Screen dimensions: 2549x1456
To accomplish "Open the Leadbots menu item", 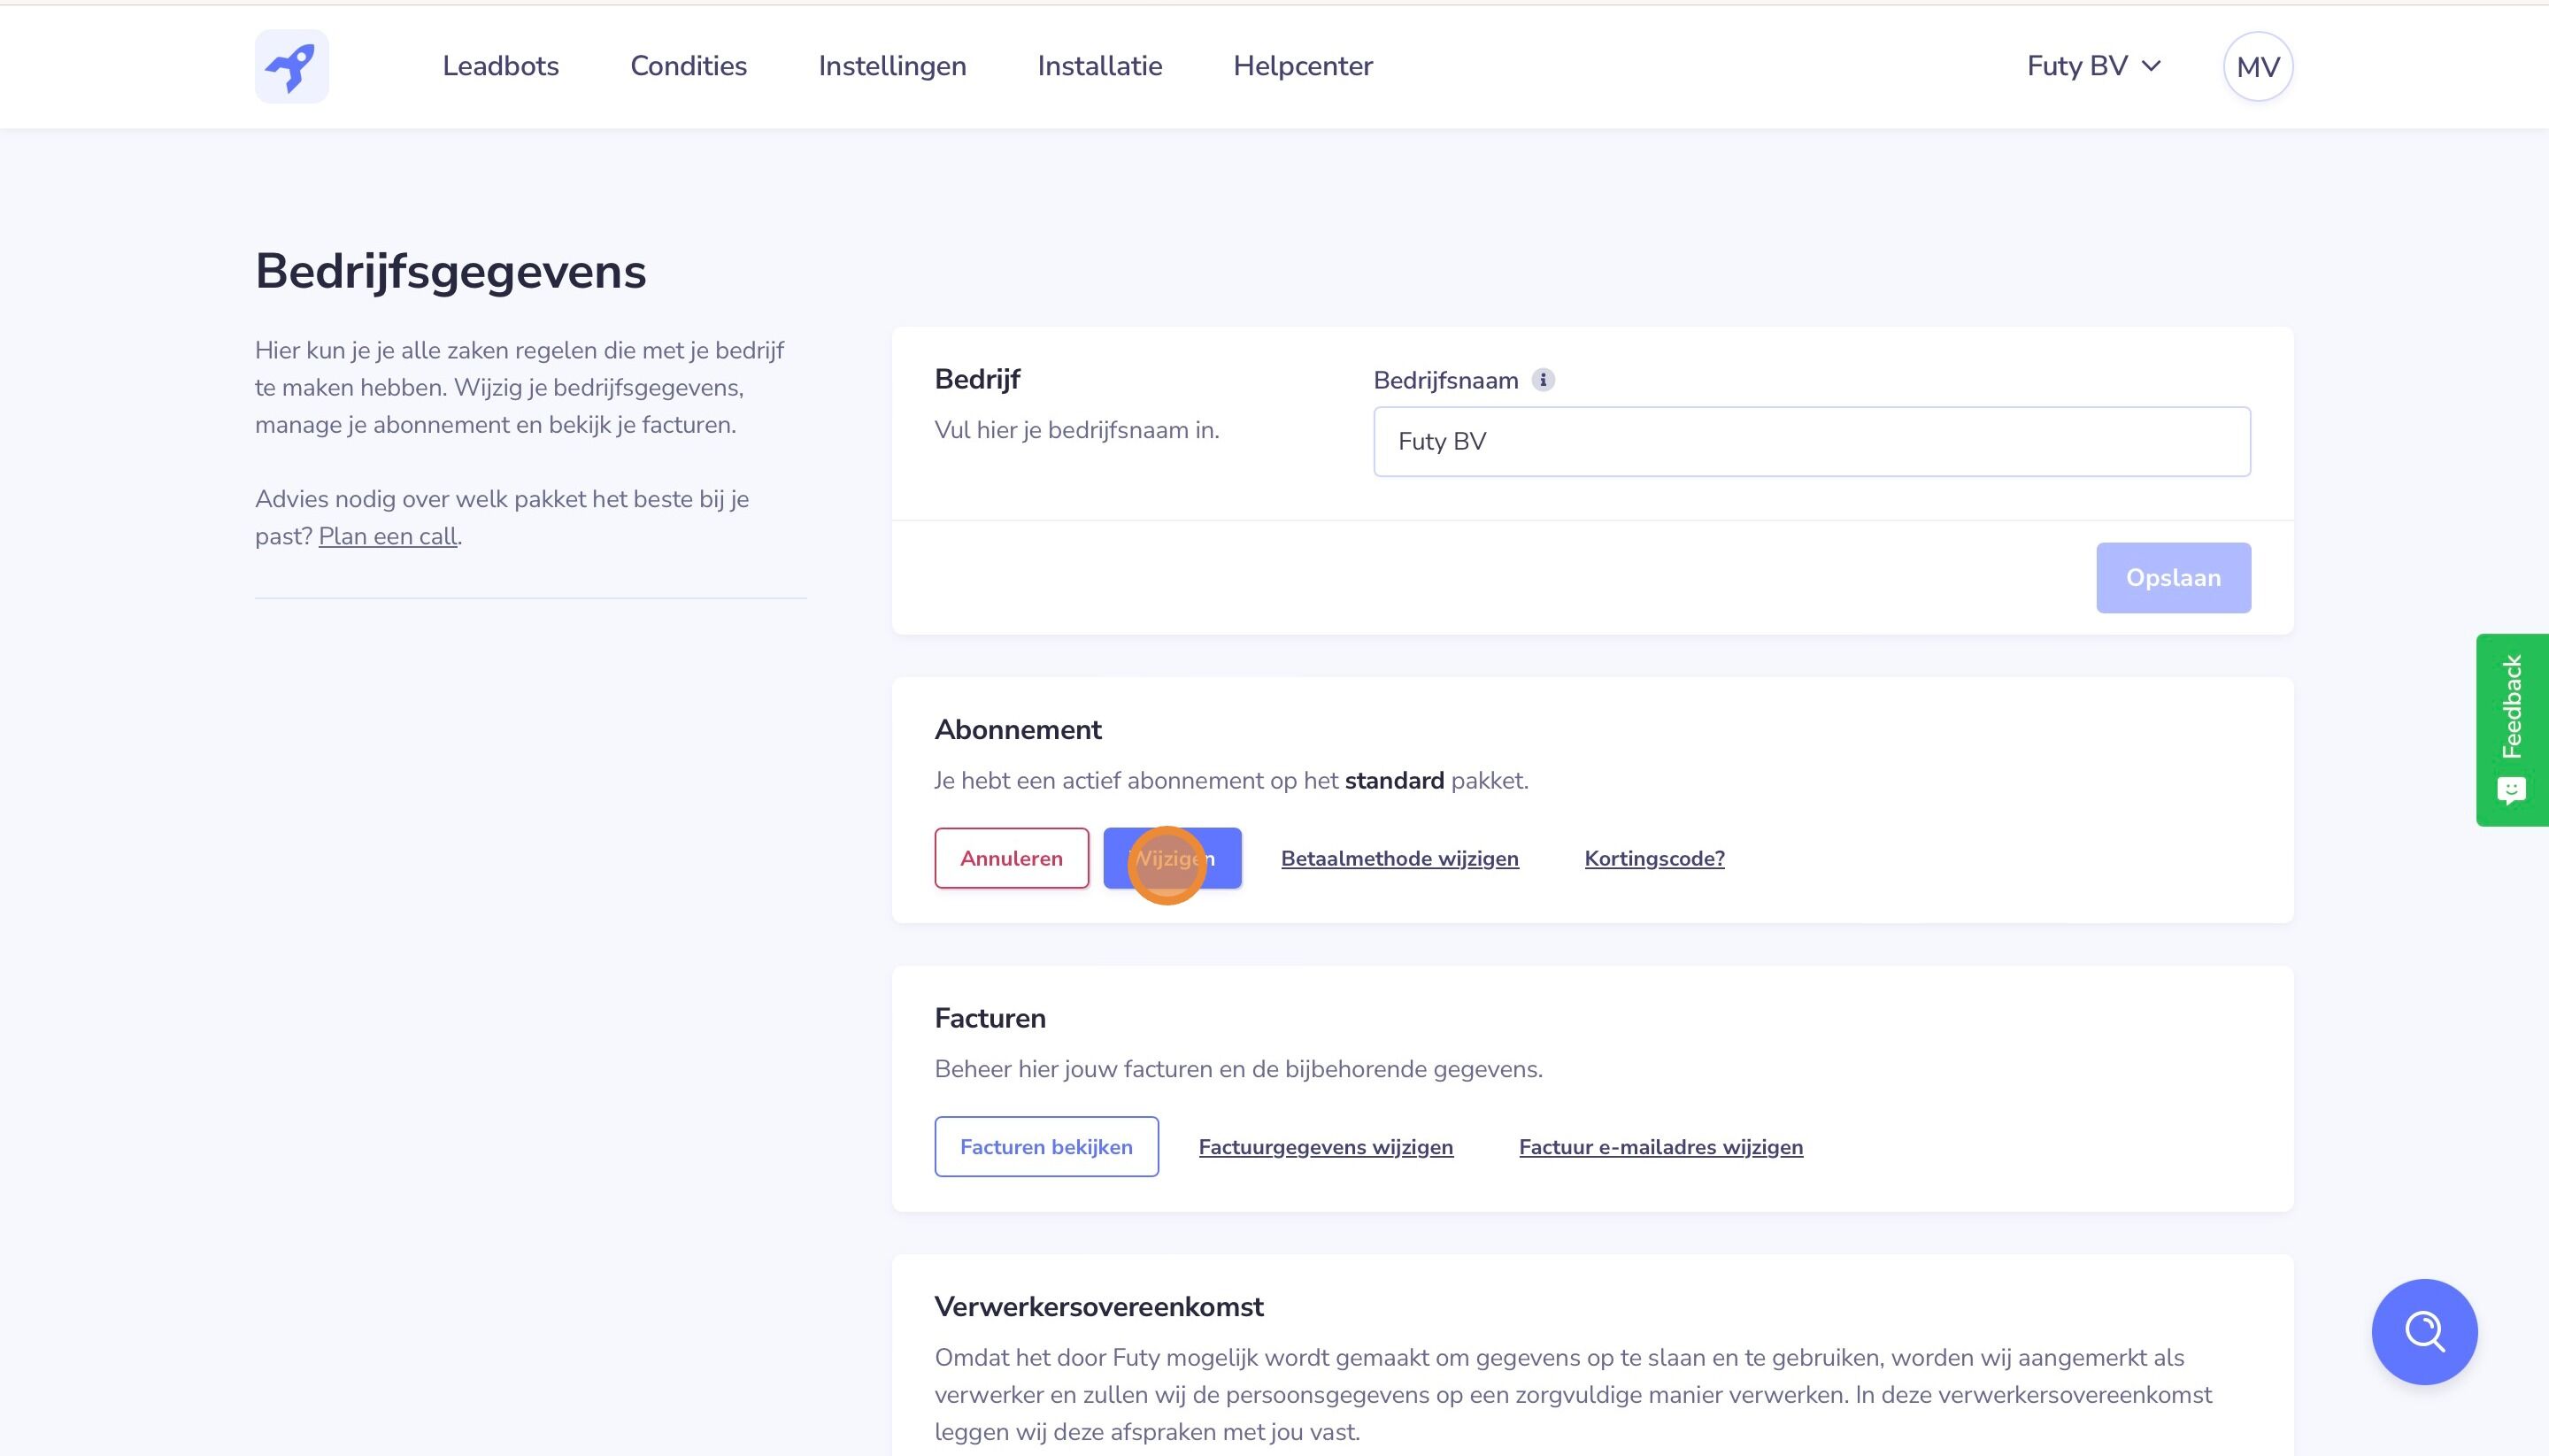I will tap(500, 66).
